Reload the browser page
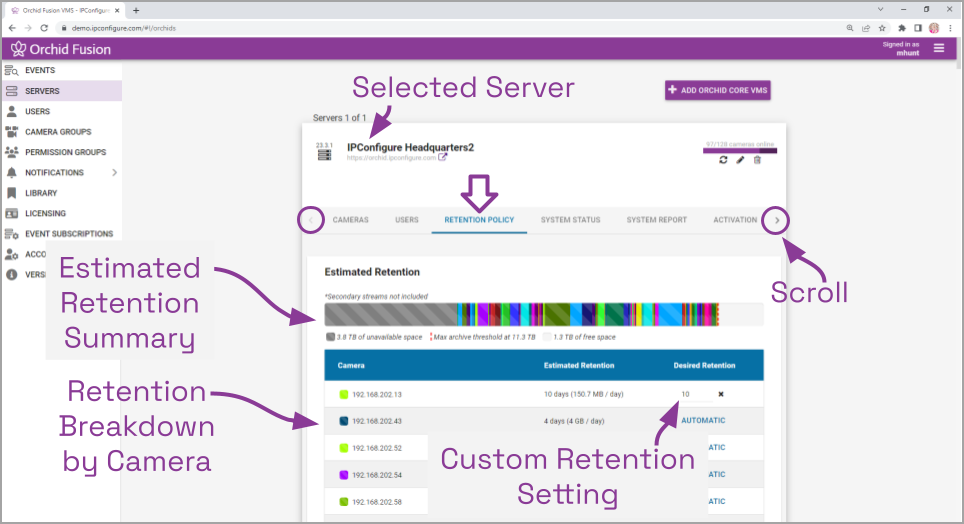The image size is (964, 524). pos(44,28)
